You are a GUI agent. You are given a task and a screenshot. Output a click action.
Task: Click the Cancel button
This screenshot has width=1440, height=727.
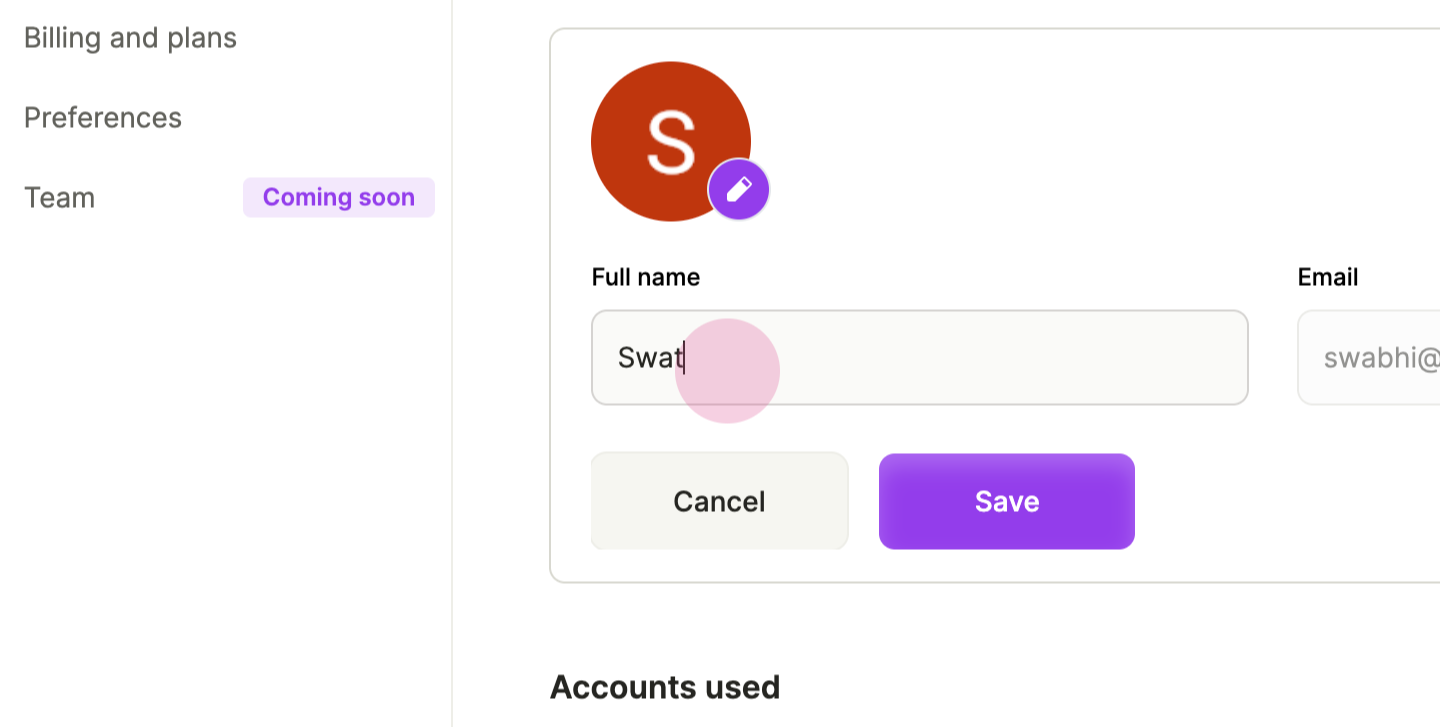point(720,501)
